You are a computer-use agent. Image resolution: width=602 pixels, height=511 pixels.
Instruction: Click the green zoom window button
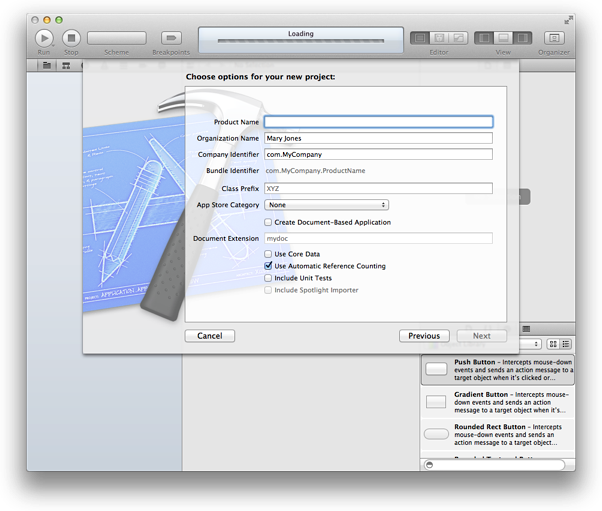tap(59, 20)
